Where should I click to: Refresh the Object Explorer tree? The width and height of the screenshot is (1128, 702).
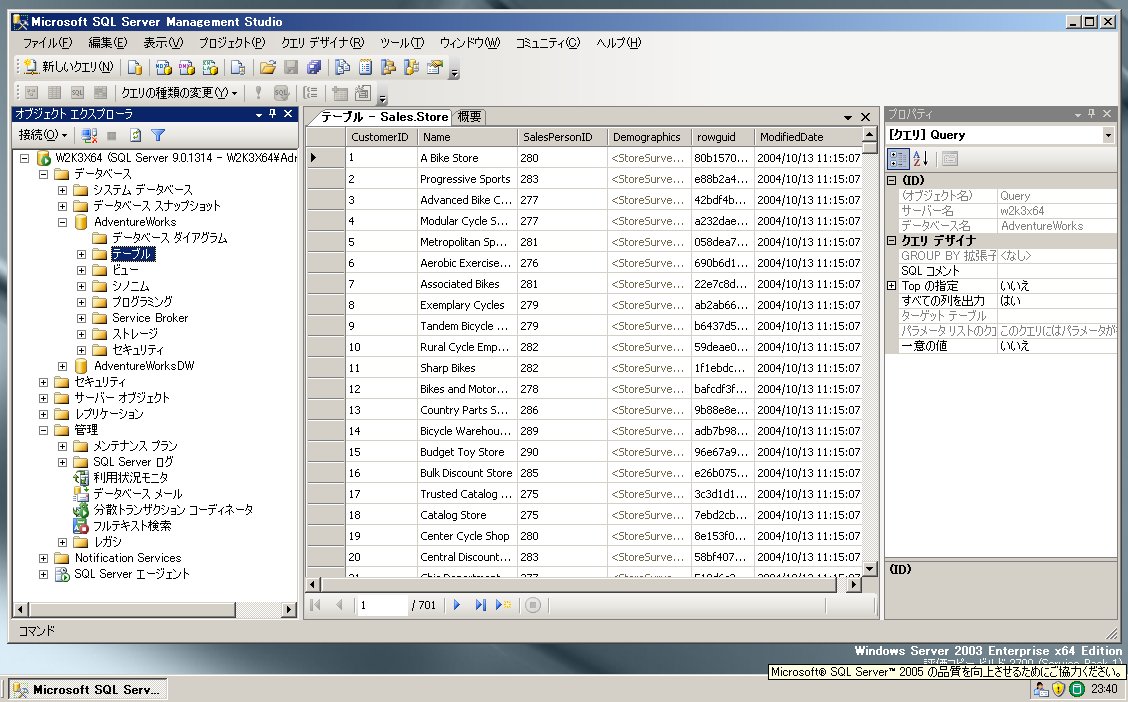click(135, 135)
